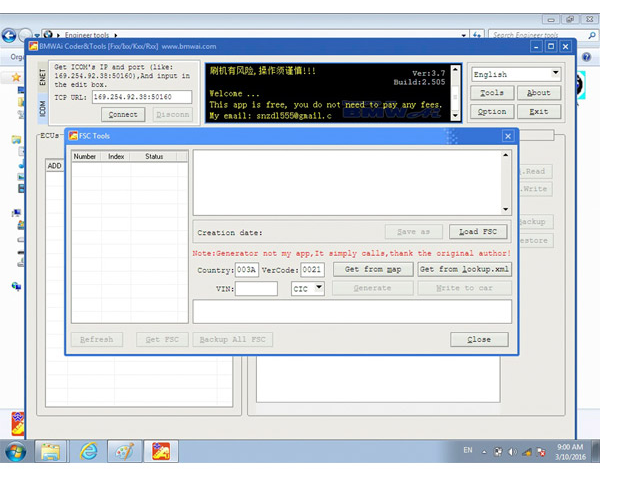The width and height of the screenshot is (623, 479).
Task: Click the Load FSC button
Action: click(478, 232)
